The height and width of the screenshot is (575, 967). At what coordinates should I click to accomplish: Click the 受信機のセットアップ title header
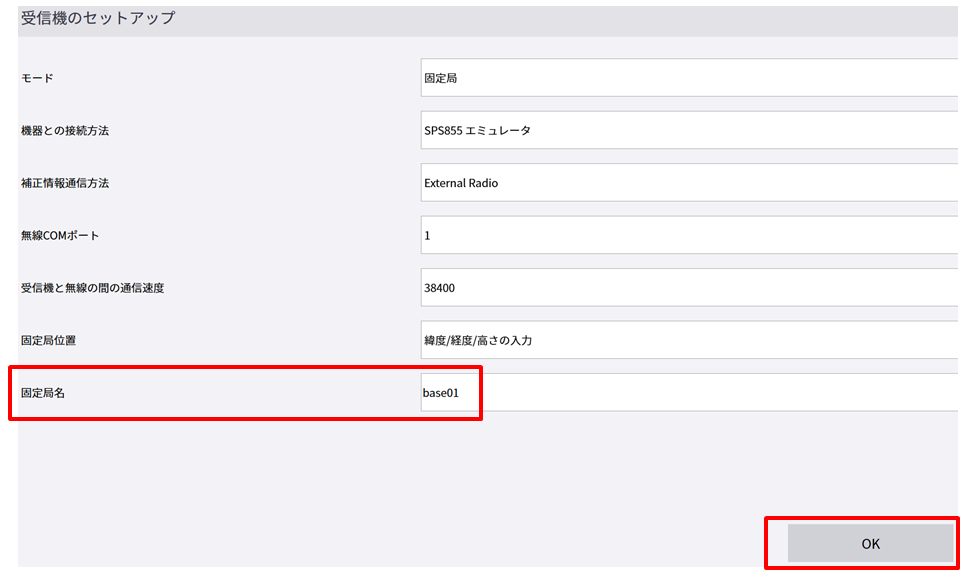pyautogui.click(x=98, y=18)
